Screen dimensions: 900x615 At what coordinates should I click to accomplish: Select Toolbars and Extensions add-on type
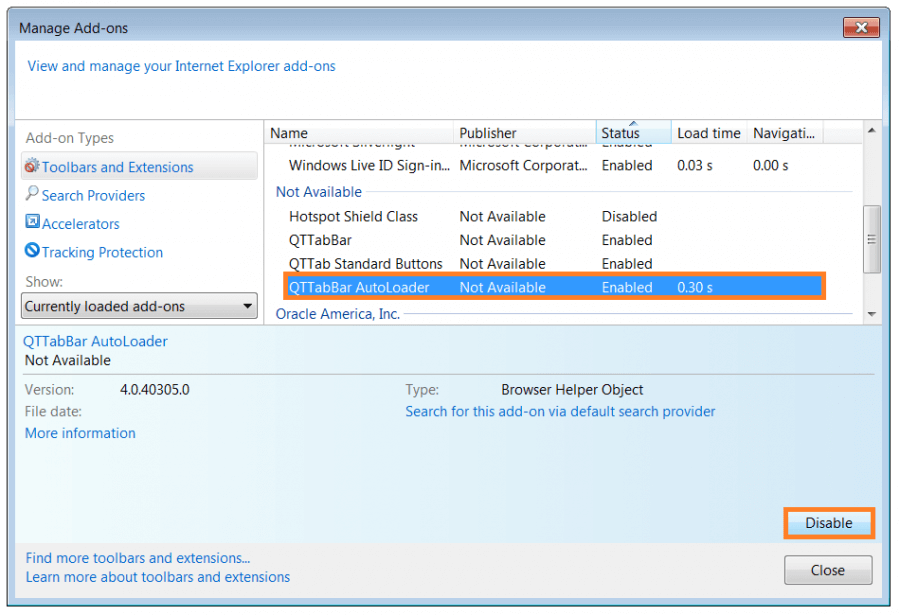(139, 167)
